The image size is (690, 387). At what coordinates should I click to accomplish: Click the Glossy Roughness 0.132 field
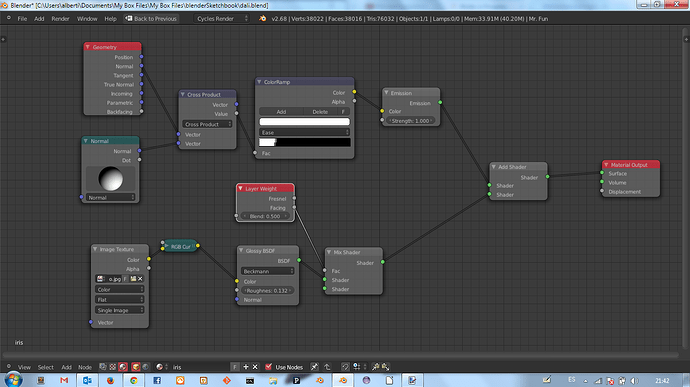(267, 291)
